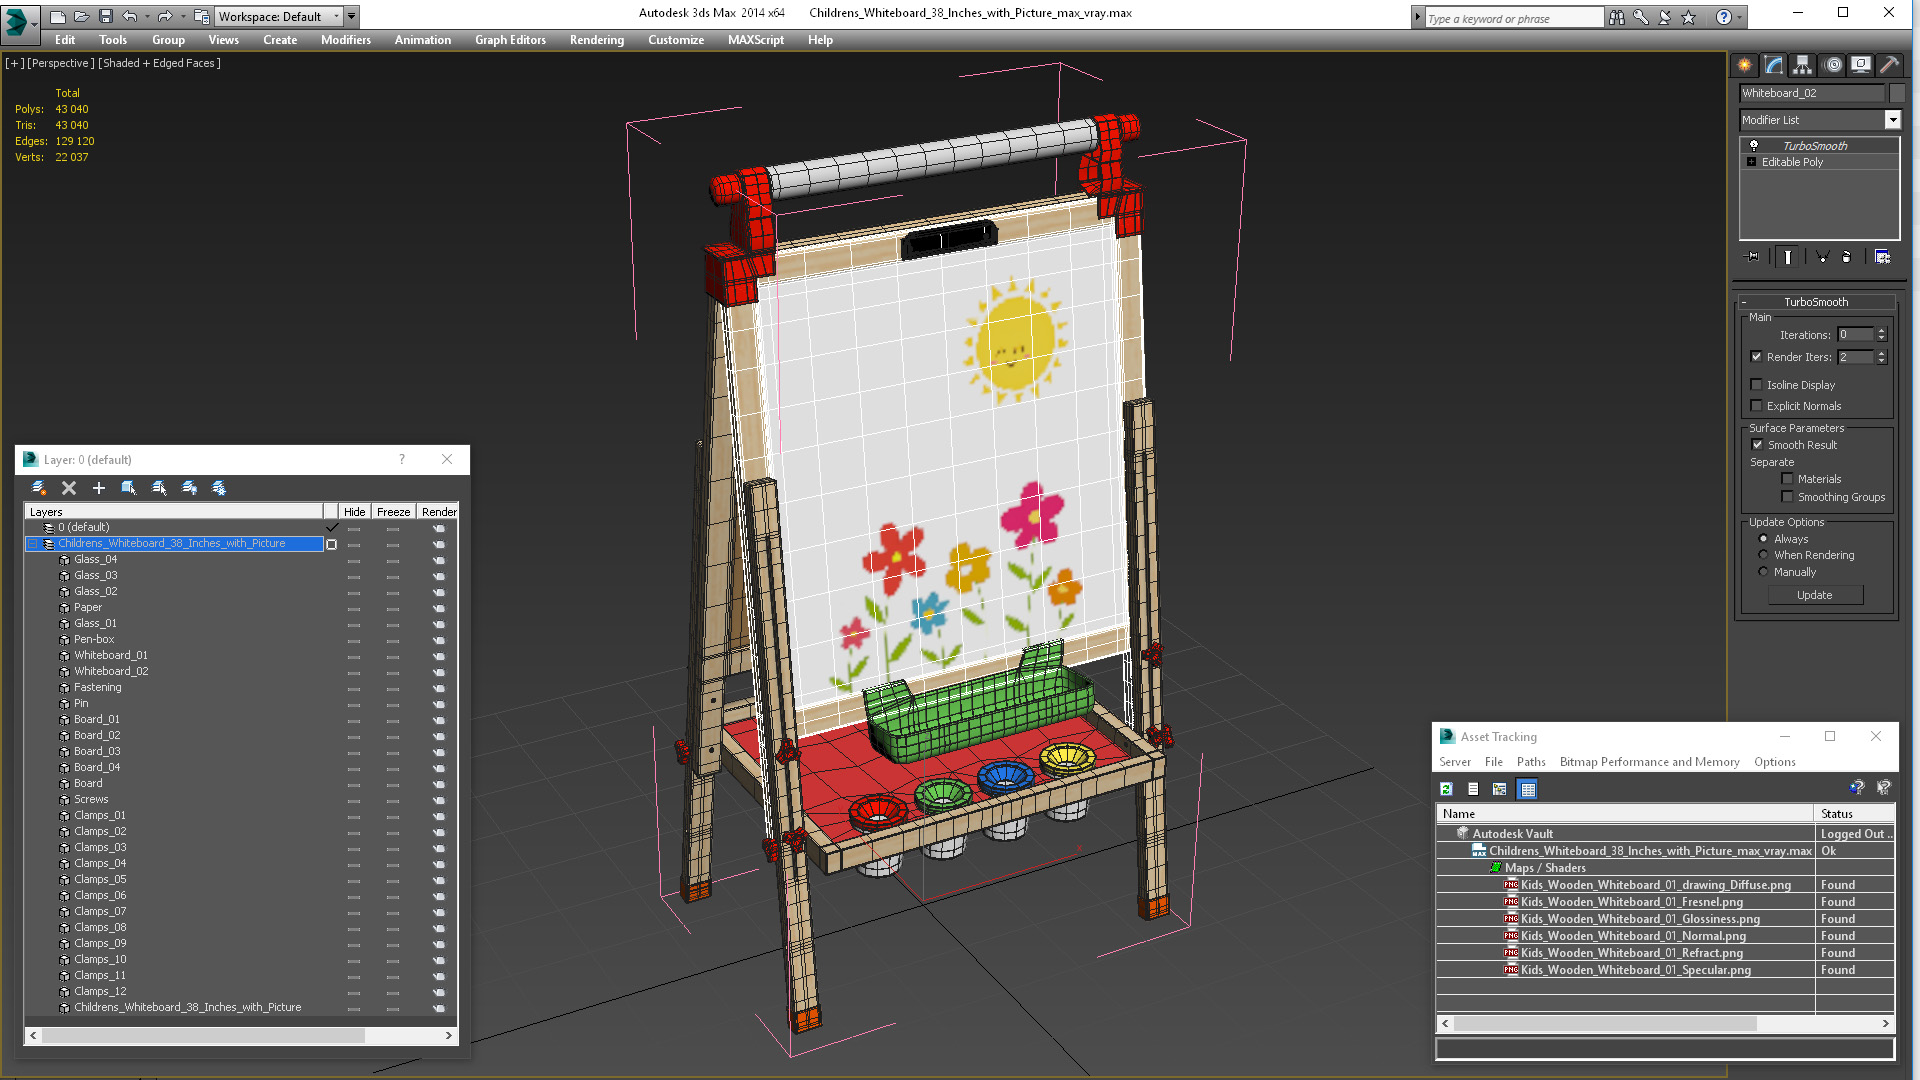Select the Always update option
The height and width of the screenshot is (1080, 1920).
(1763, 539)
